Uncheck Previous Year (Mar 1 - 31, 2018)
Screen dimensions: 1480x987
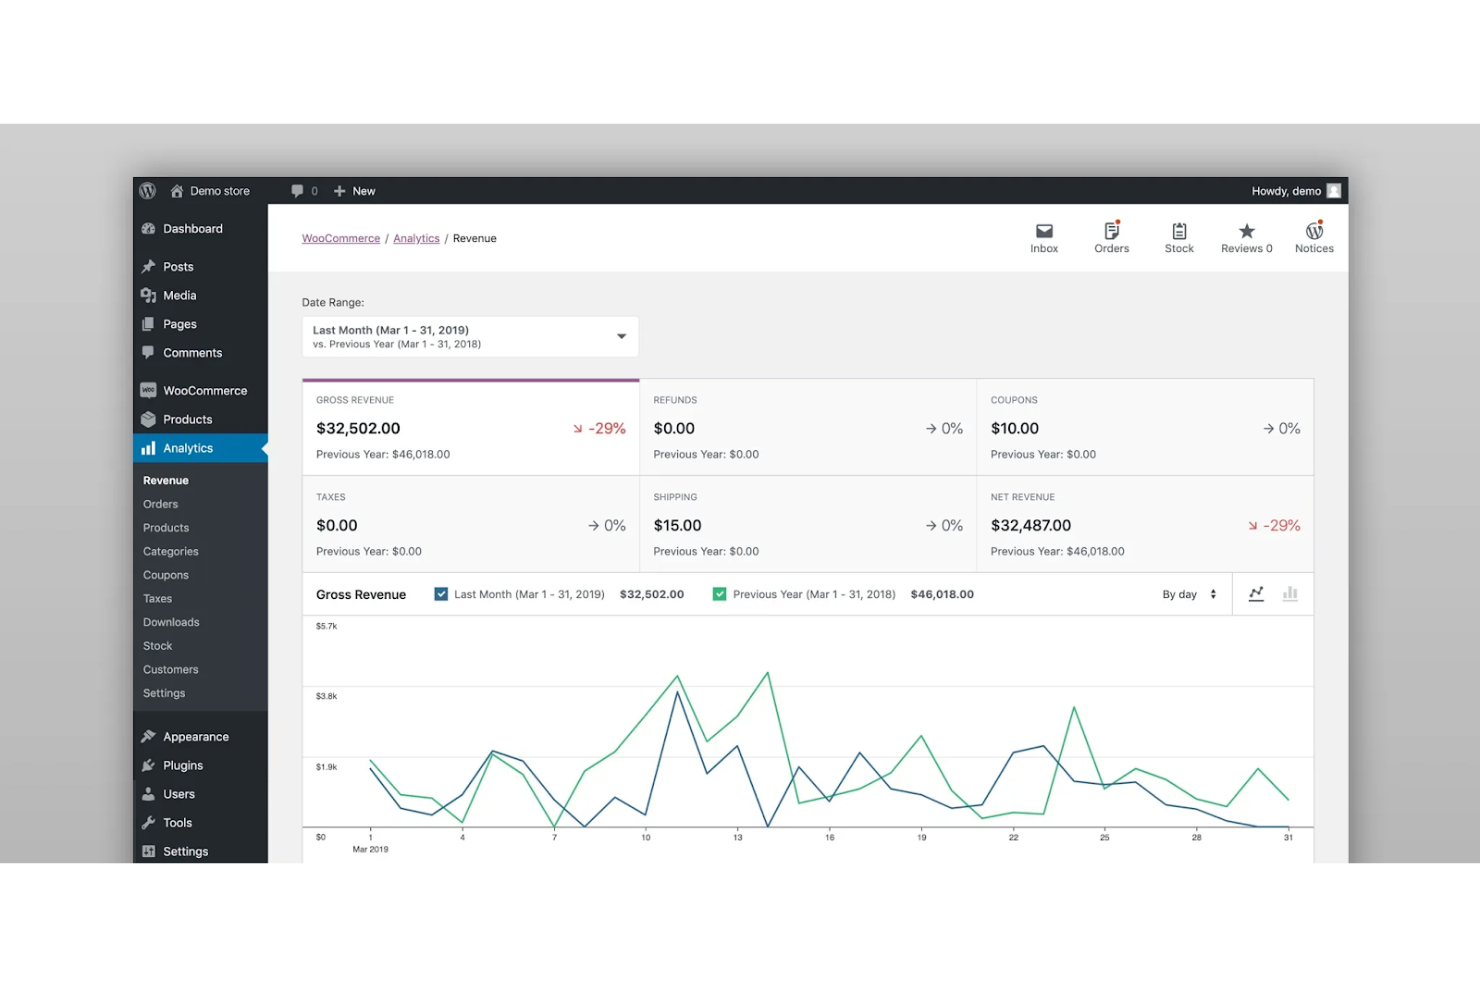(719, 593)
